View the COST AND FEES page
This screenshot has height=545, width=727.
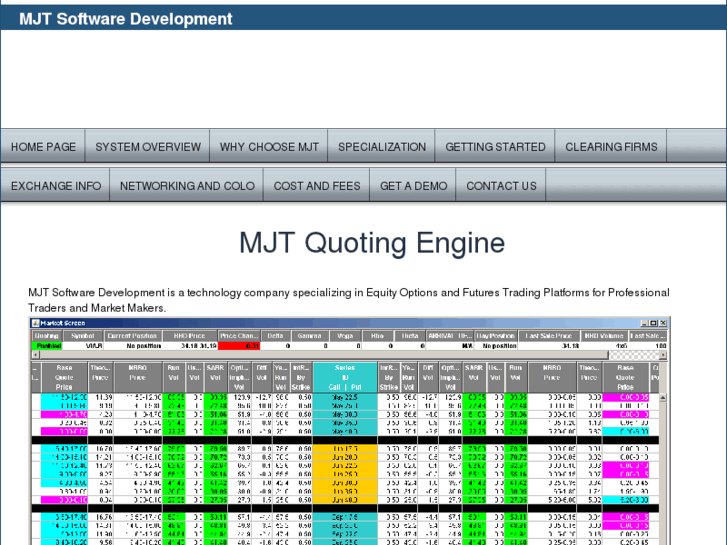click(317, 185)
